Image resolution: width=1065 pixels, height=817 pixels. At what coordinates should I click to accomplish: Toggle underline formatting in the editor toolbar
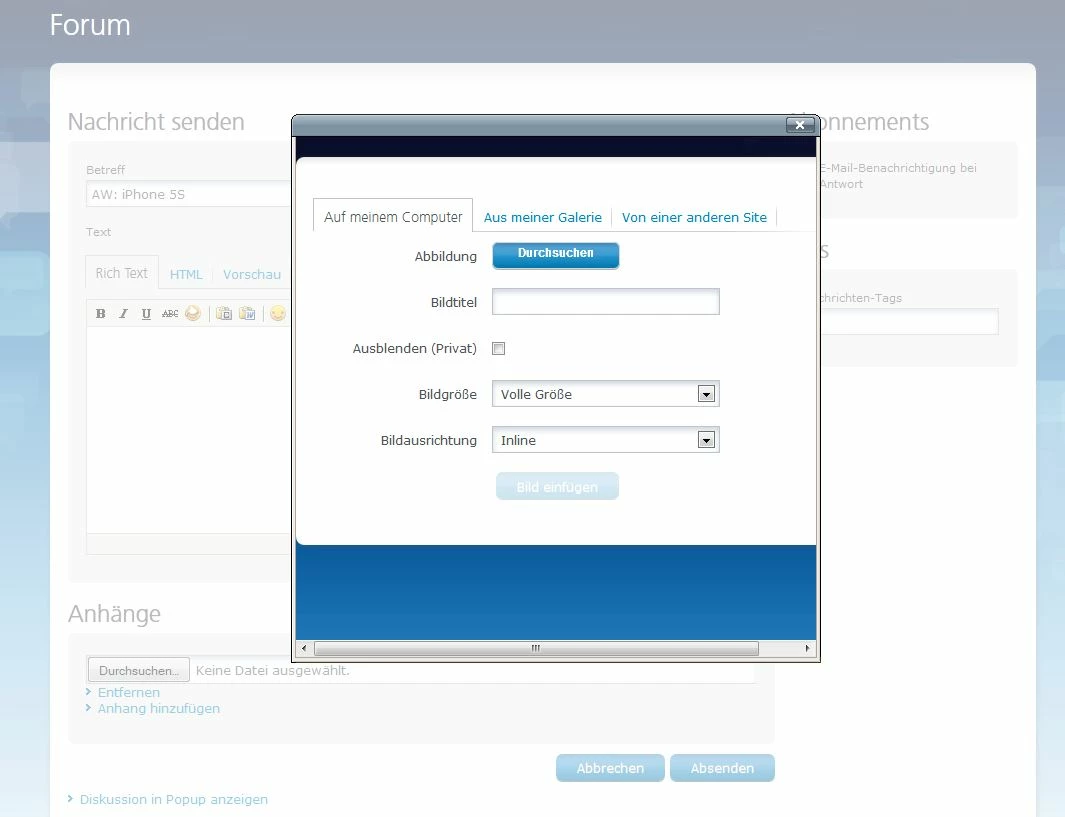pos(146,313)
